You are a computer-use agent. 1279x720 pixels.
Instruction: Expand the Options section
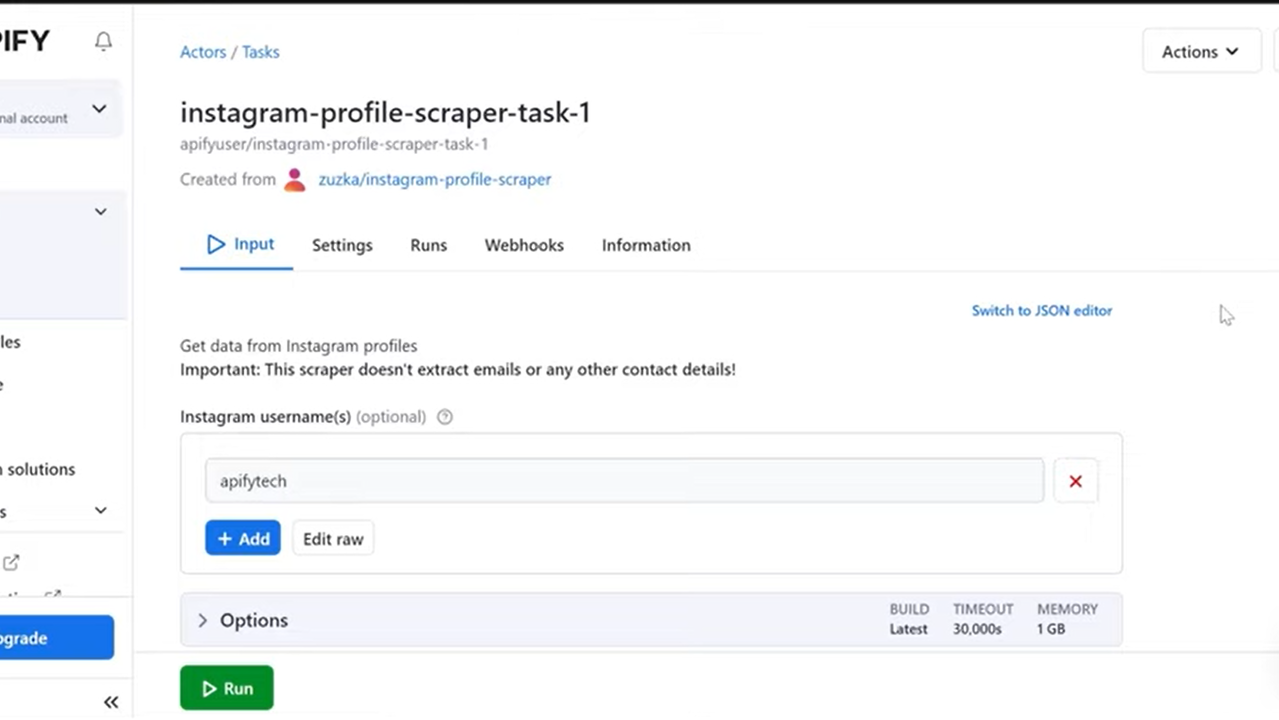(202, 620)
